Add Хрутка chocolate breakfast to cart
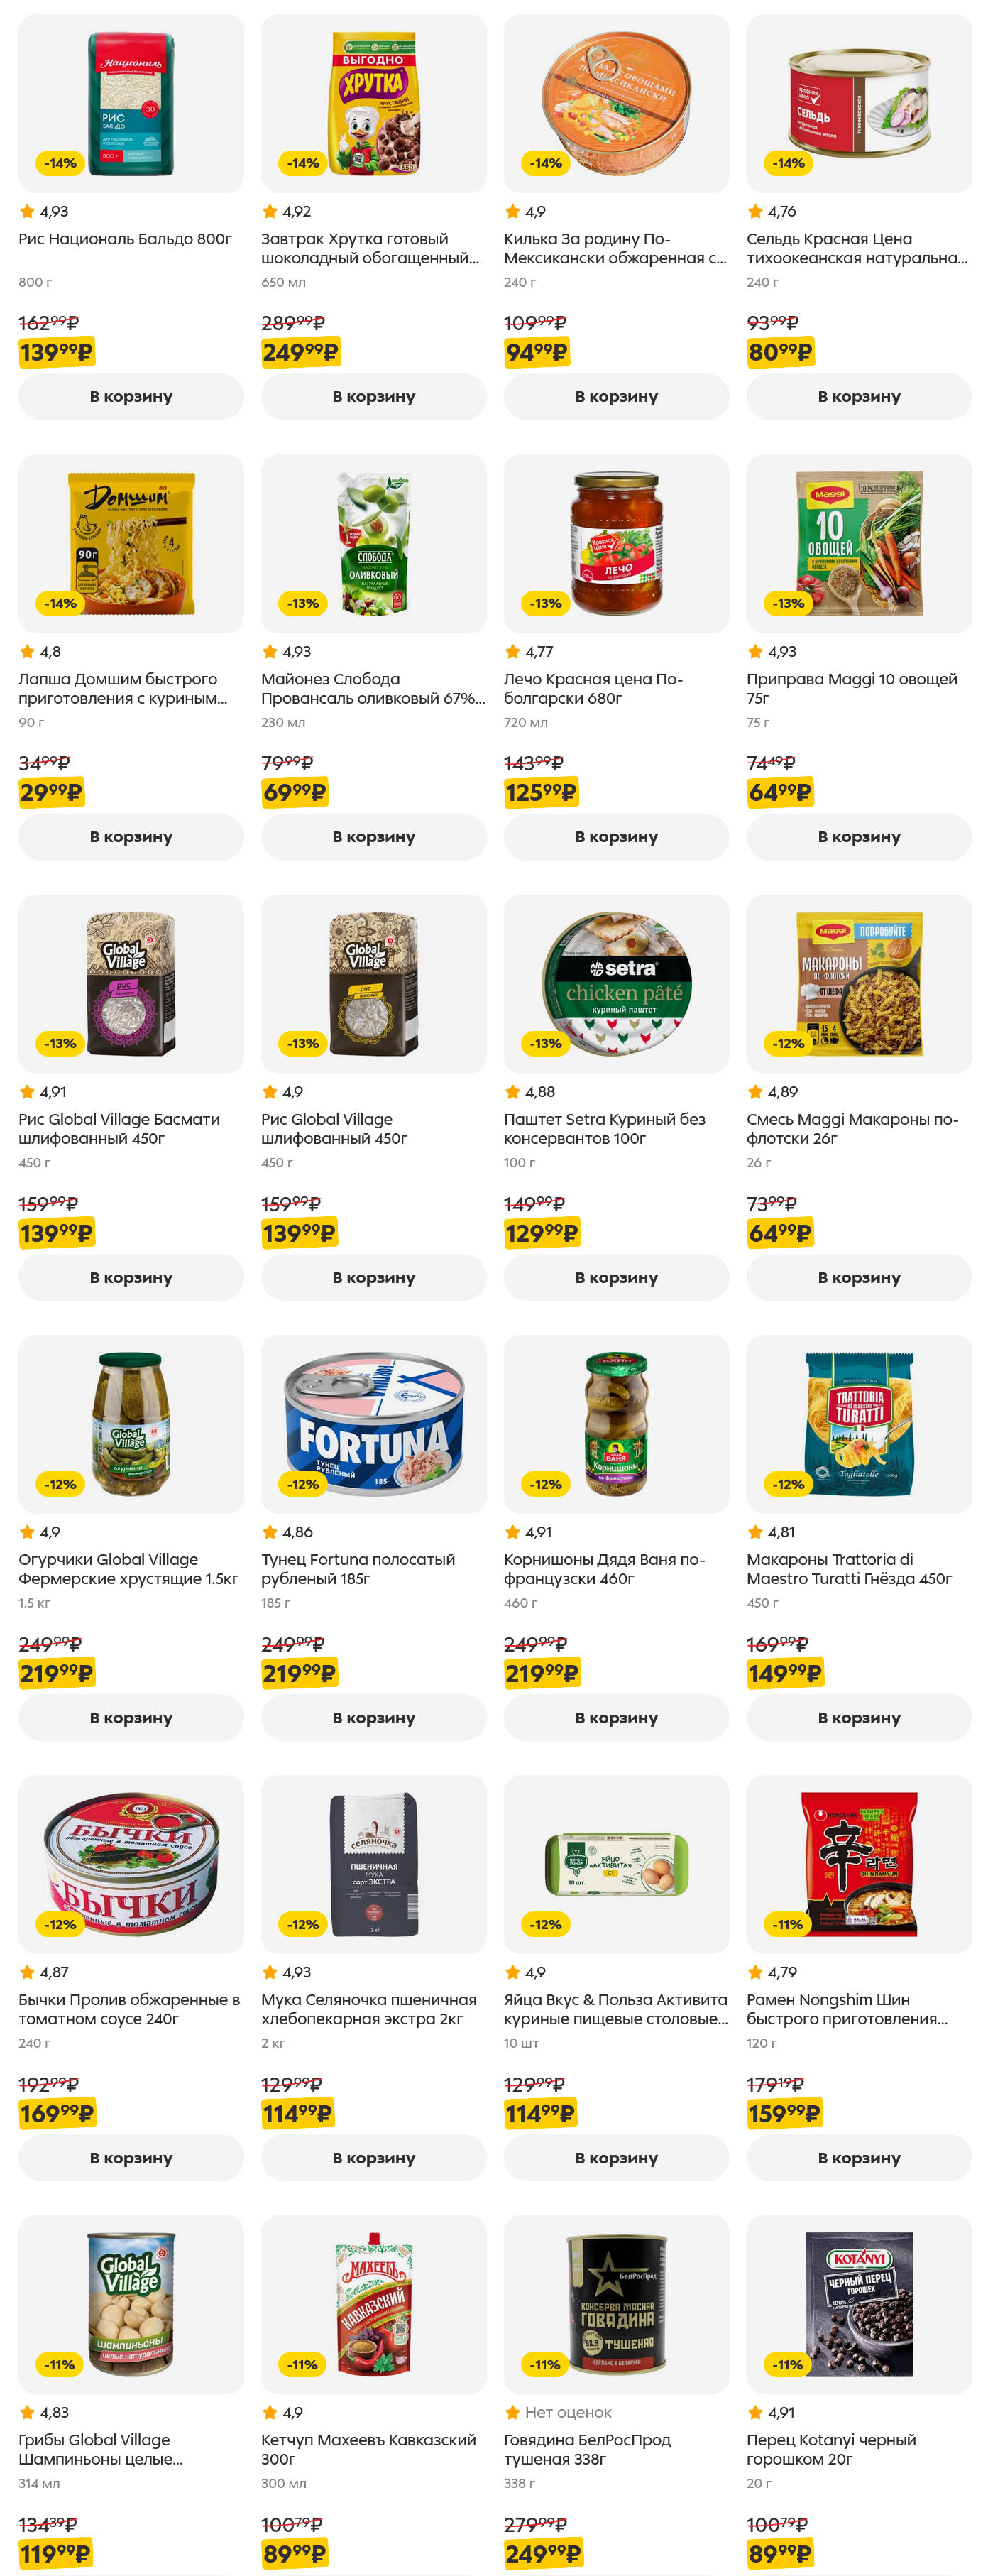Screen dimensions: 988x2576 (373, 397)
